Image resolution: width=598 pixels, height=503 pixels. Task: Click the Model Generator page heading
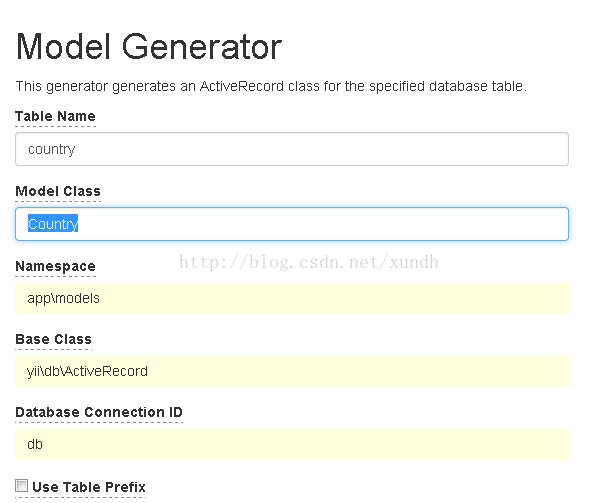coord(149,47)
